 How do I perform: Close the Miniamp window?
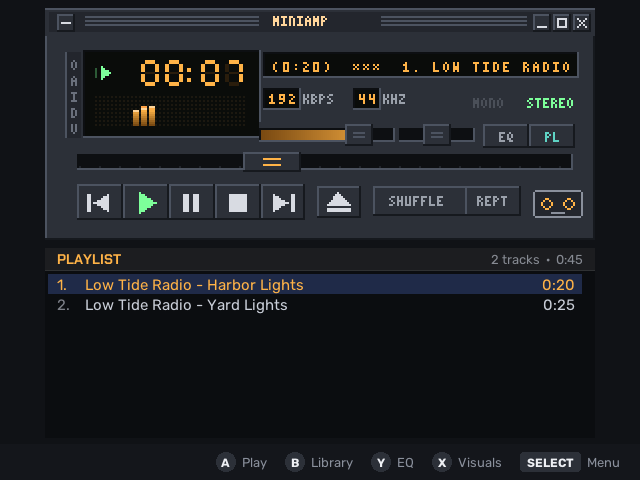tap(582, 22)
